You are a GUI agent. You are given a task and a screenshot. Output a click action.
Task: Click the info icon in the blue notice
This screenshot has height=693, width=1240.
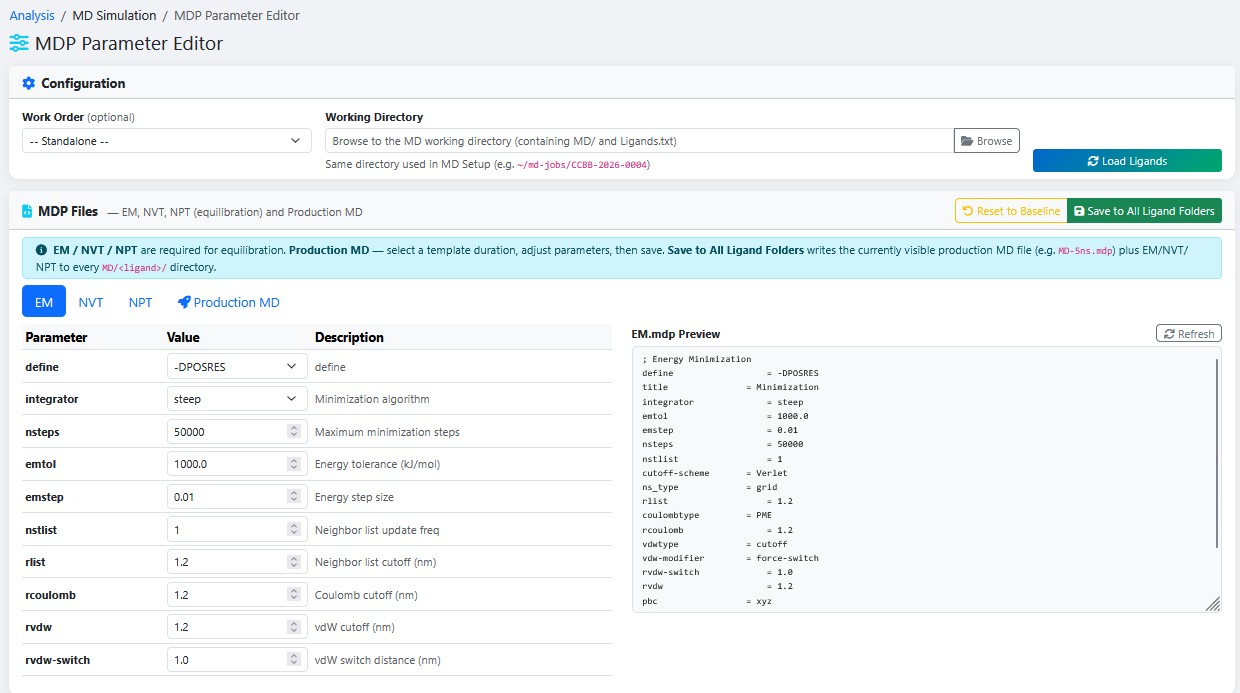pyautogui.click(x=41, y=250)
